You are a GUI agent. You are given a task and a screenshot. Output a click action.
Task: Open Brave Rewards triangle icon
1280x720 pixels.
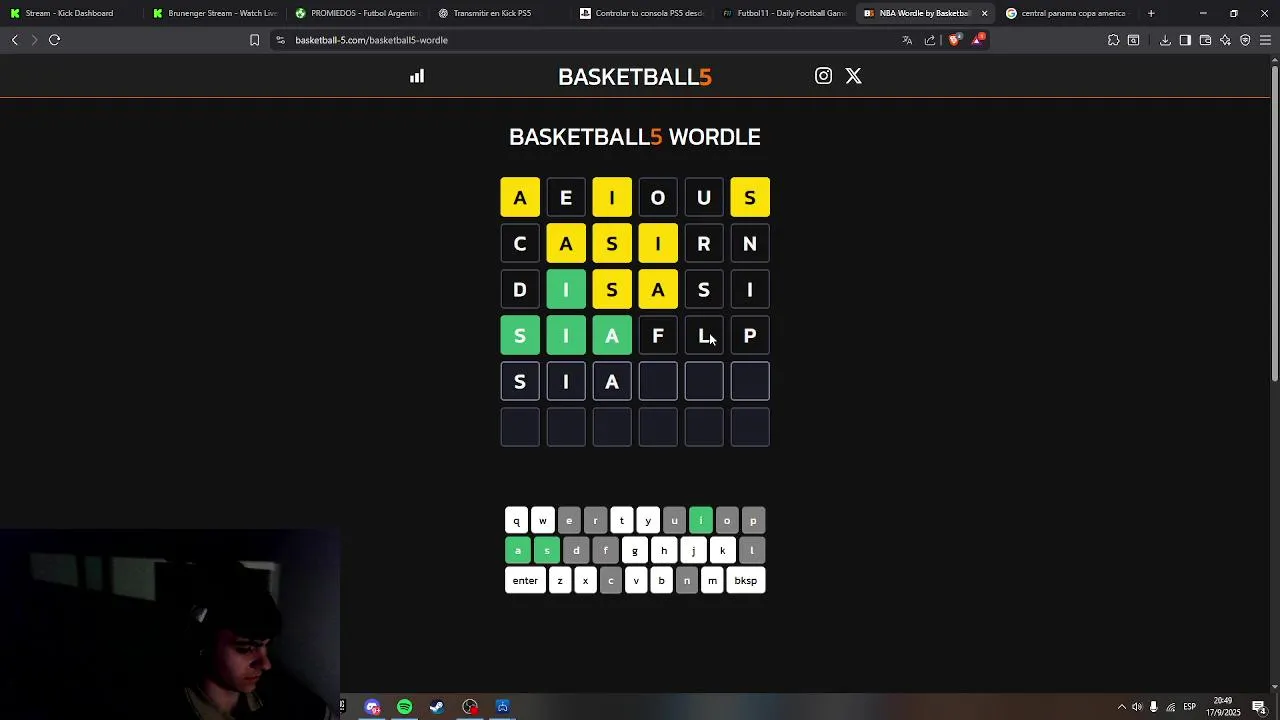click(x=977, y=40)
